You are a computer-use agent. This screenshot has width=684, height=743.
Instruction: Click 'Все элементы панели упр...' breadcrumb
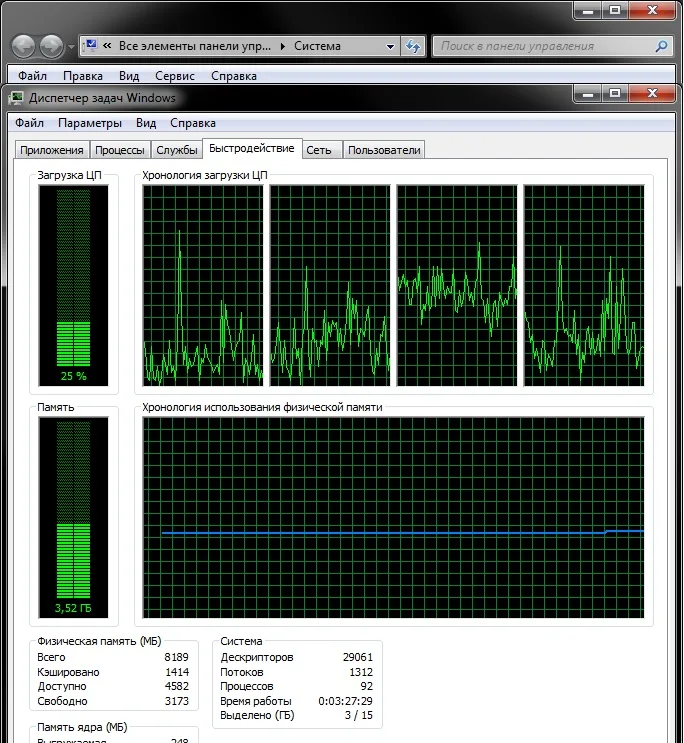click(195, 46)
